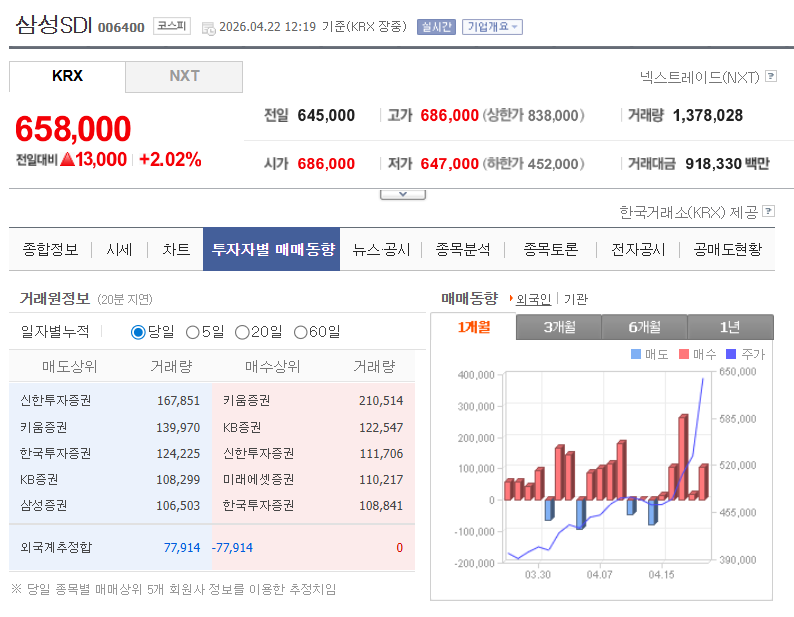Select the 20일 radio button
This screenshot has height=617, width=794.
pyautogui.click(x=242, y=332)
